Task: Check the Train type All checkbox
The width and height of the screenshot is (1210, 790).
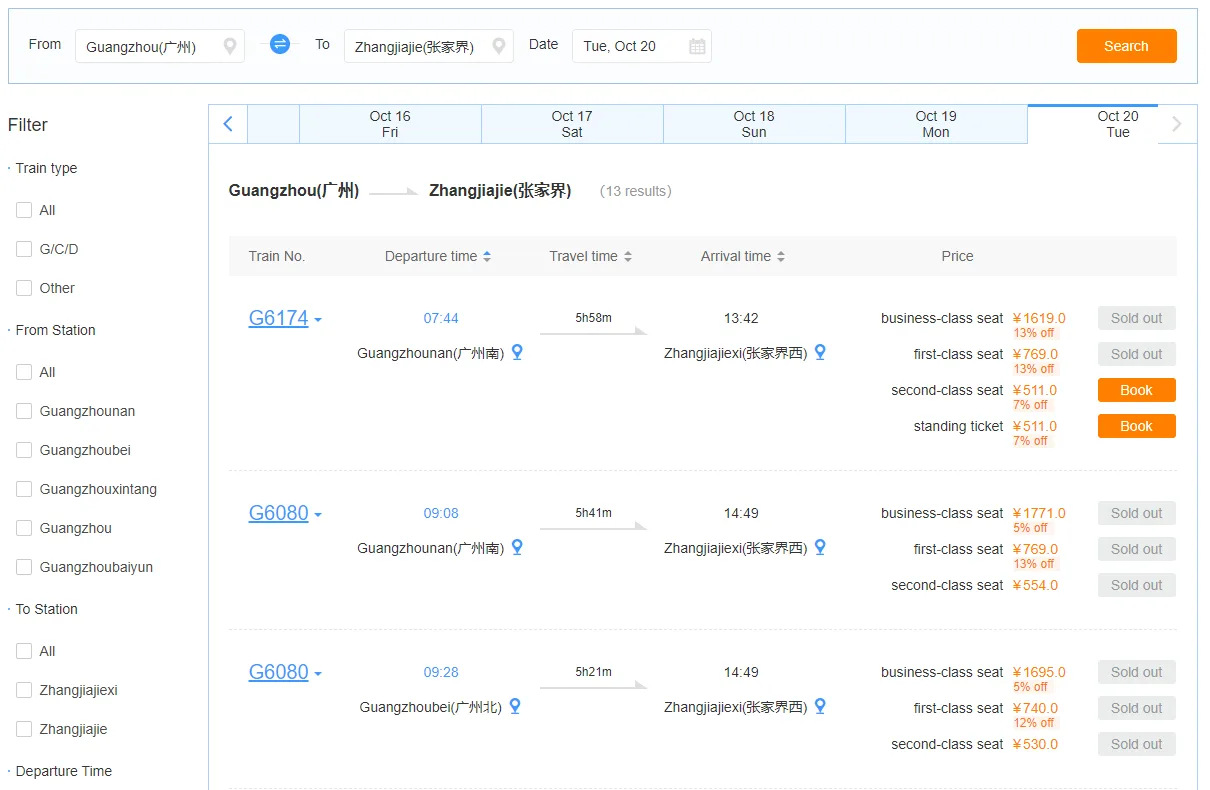Action: (24, 210)
